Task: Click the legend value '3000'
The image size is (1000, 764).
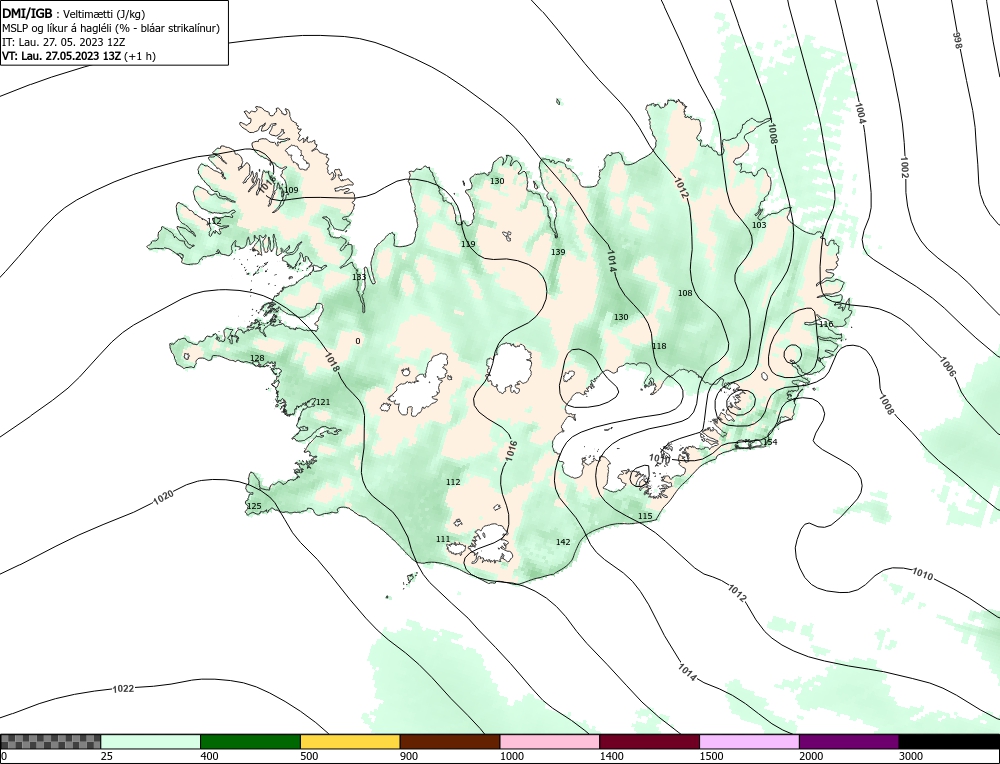Action: click(911, 756)
